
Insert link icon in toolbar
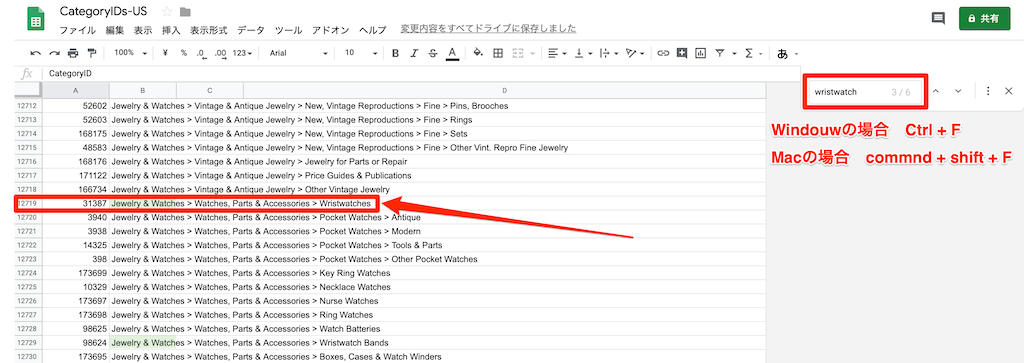click(663, 54)
